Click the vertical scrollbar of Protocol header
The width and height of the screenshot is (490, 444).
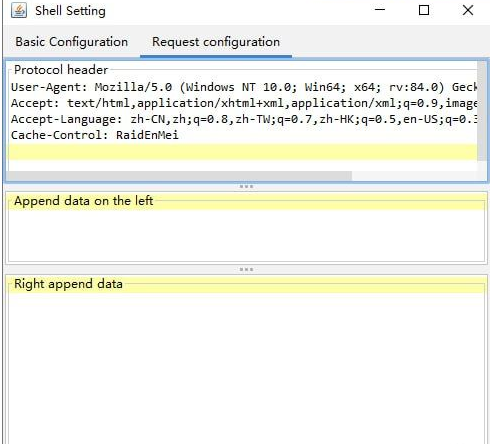point(482,111)
